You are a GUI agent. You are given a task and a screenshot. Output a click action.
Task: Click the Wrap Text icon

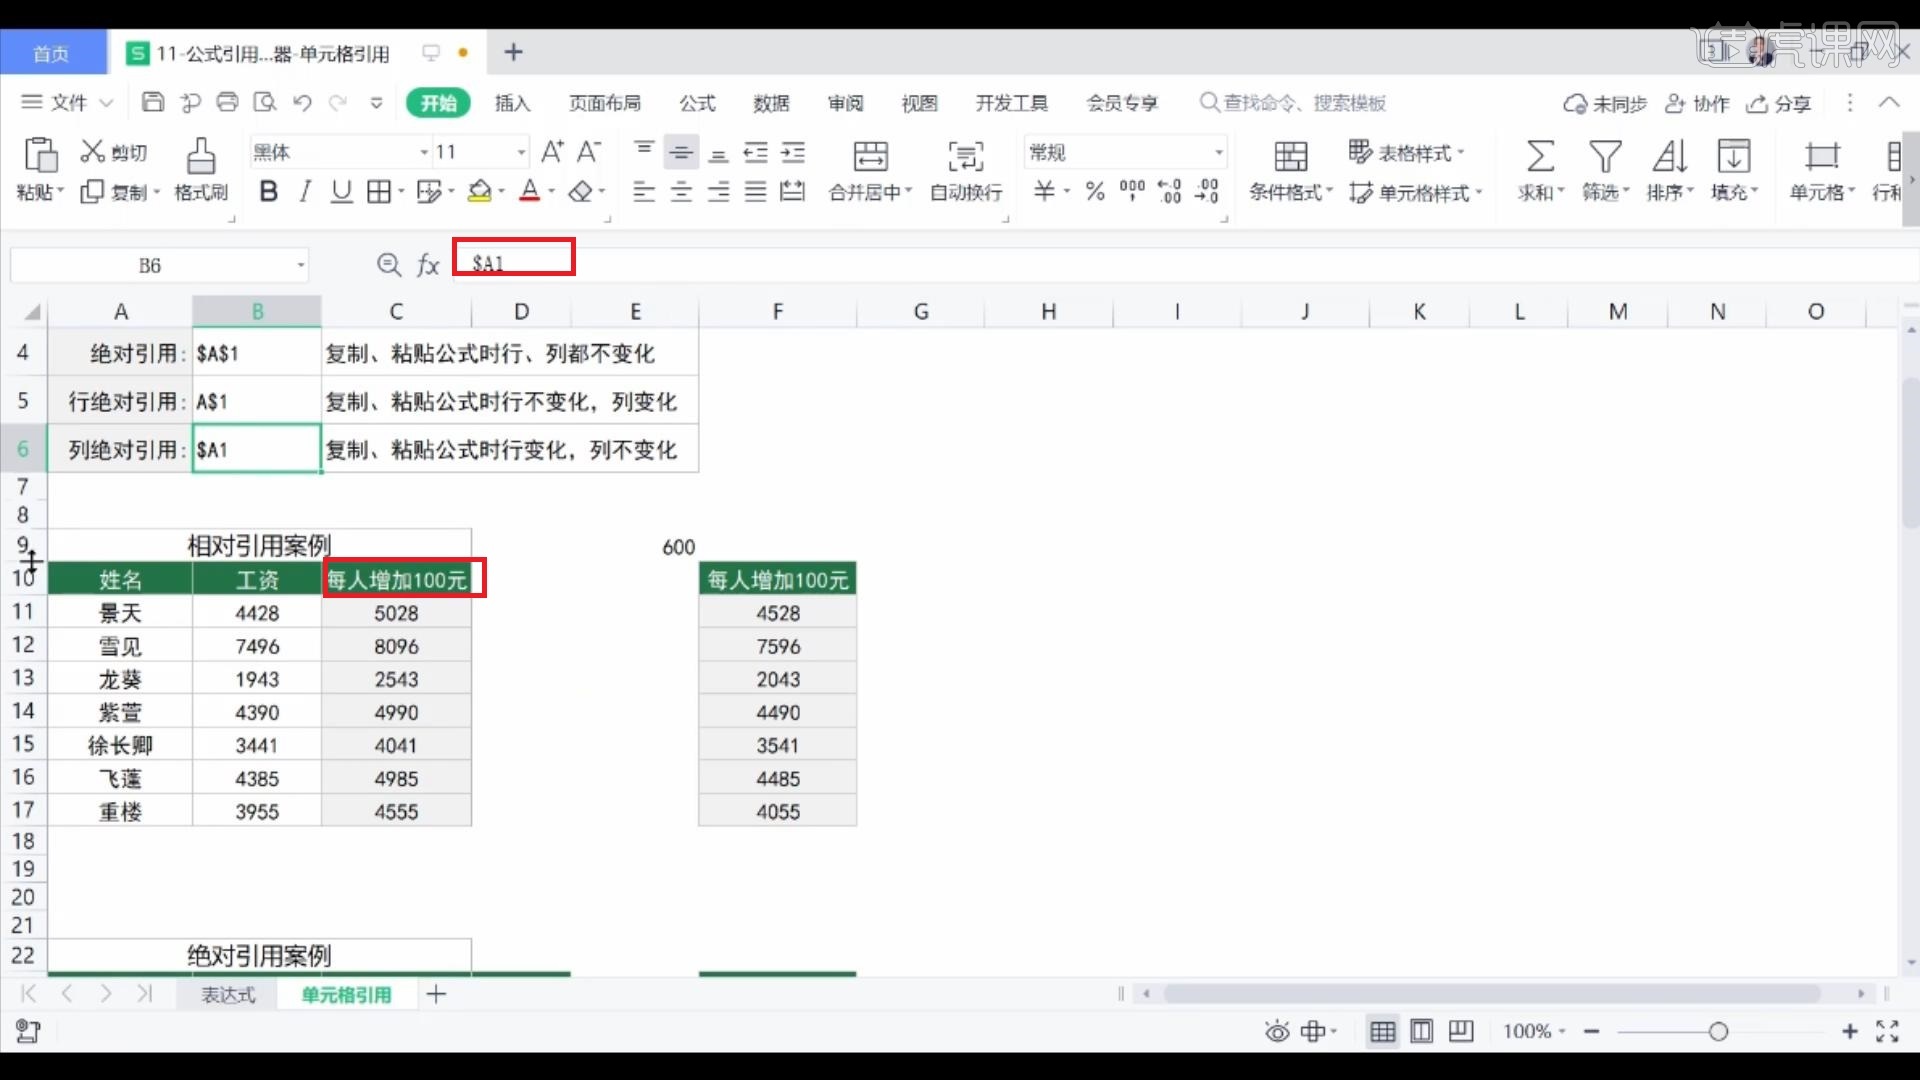pos(965,156)
